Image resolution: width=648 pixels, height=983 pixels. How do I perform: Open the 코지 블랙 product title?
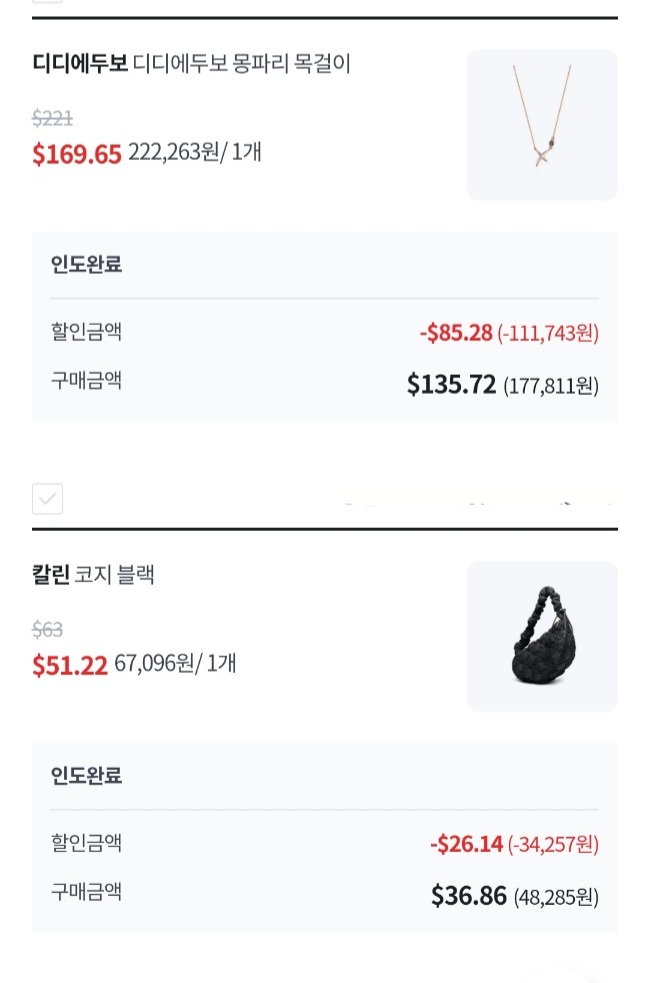(115, 575)
